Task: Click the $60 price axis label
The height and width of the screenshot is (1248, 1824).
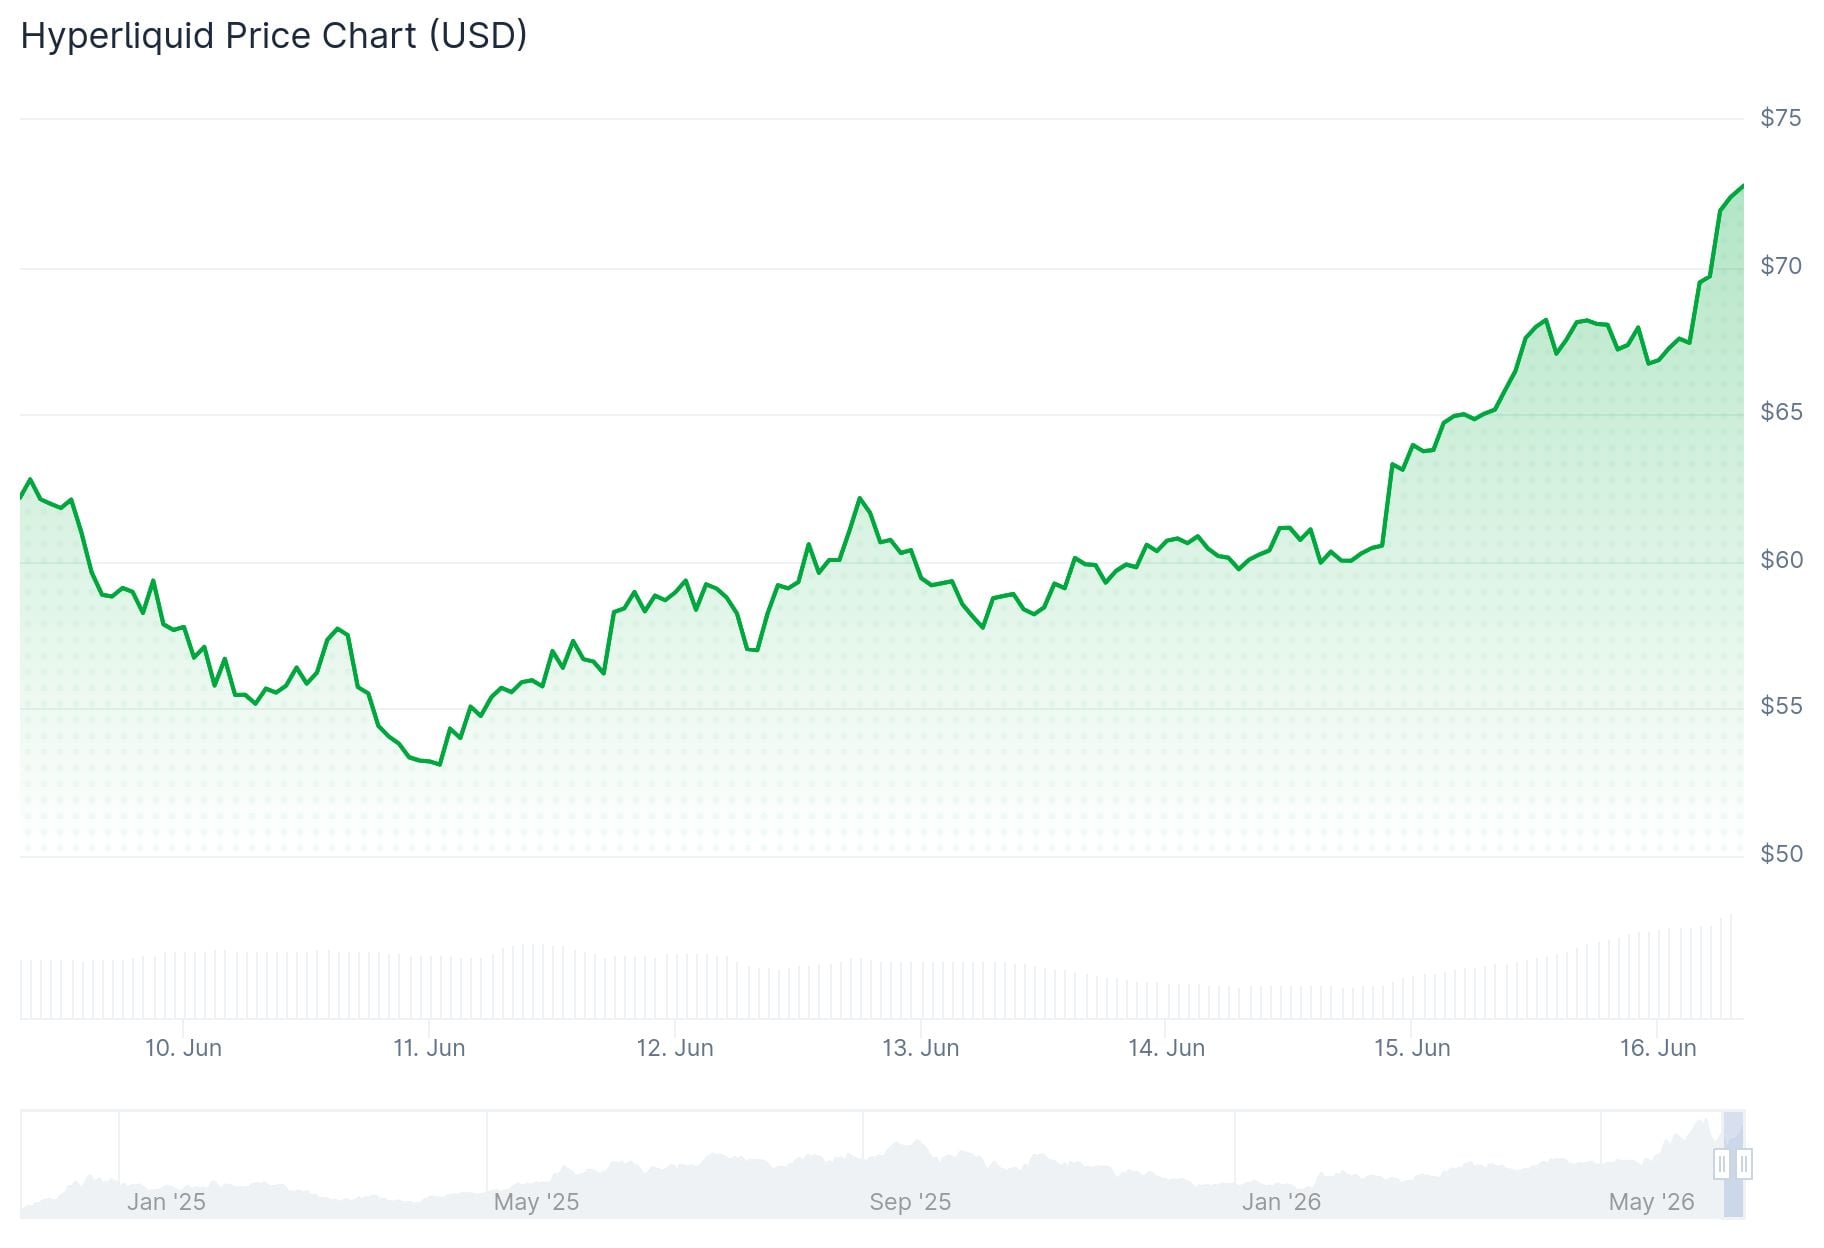Action: [1781, 560]
